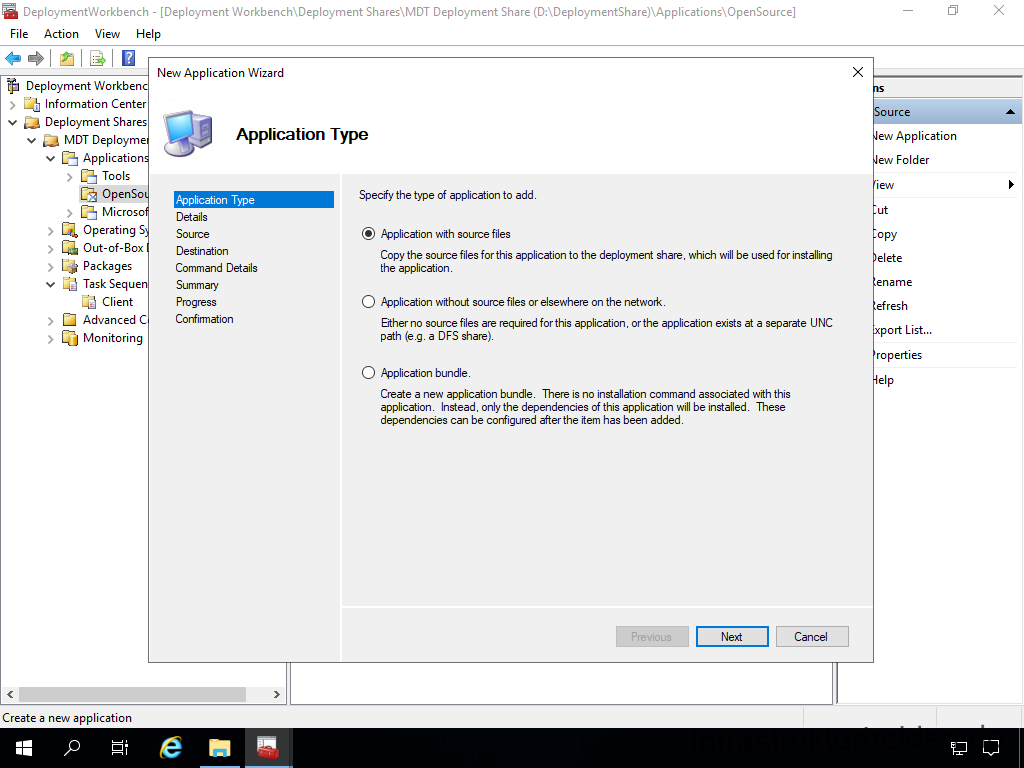Collapse MDT Deployment Share node
This screenshot has height=768, width=1024.
(x=31, y=140)
